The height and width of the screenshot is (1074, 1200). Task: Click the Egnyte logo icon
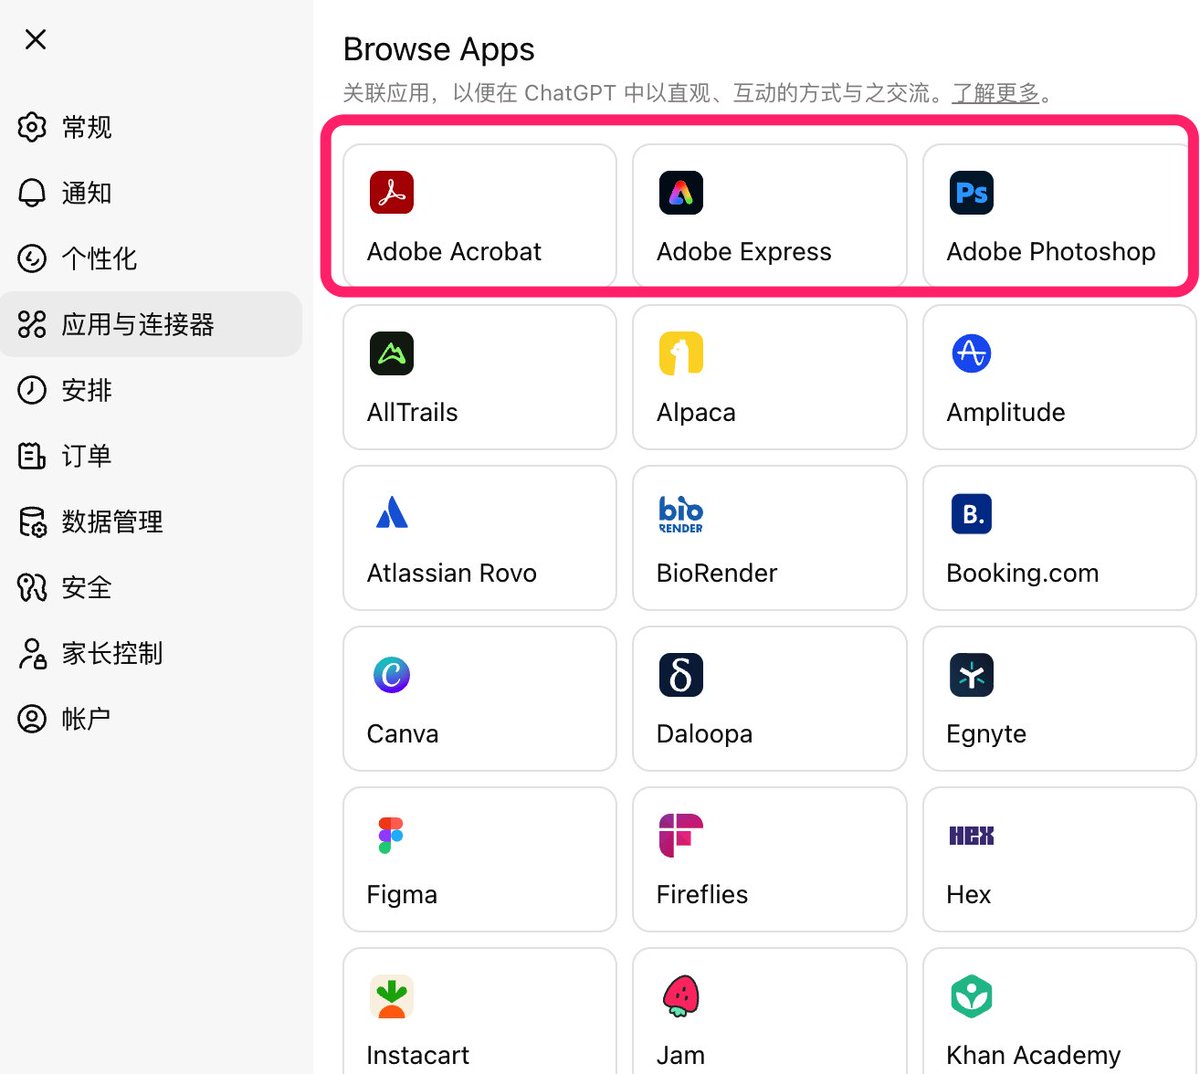[x=971, y=674]
